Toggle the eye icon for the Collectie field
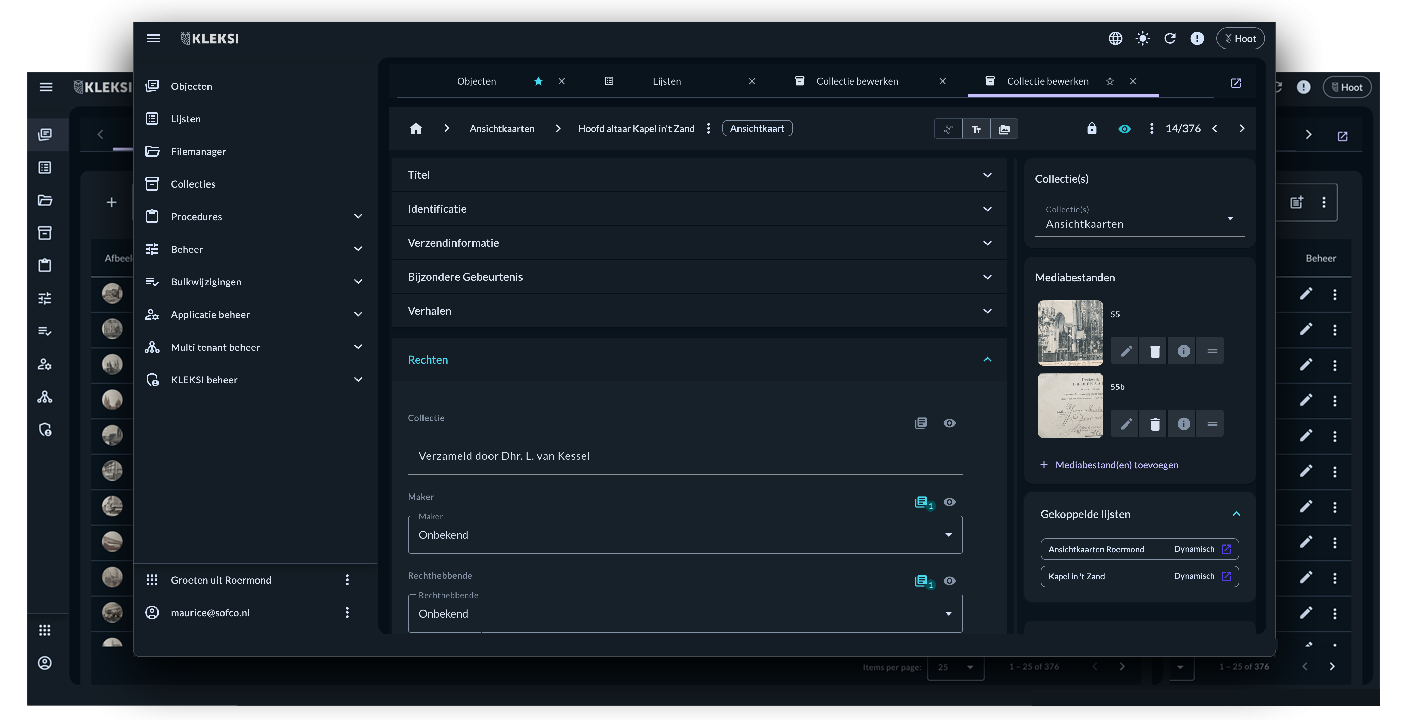This screenshot has width=1411, height=720. point(949,423)
